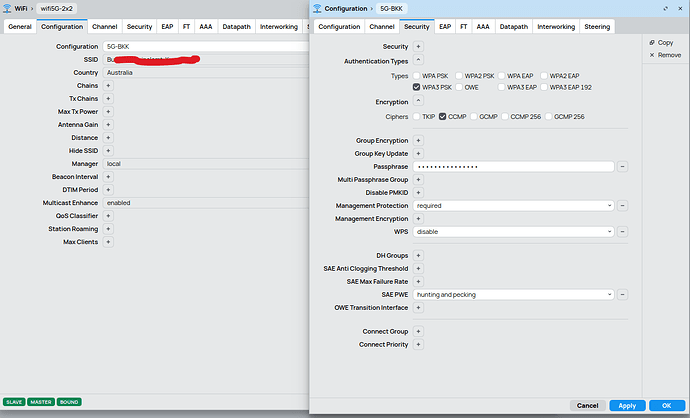This screenshot has height=418, width=690.
Task: Add Multi Passphrase Group with plus button
Action: tap(418, 180)
